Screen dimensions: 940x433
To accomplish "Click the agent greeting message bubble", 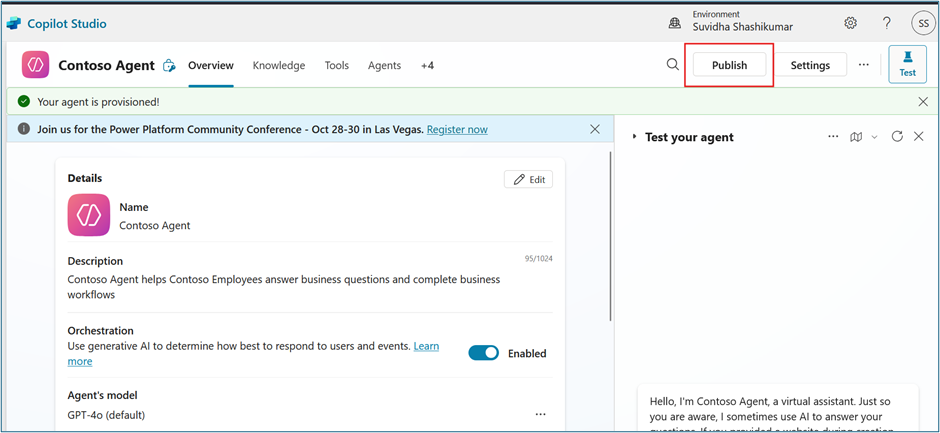I will click(778, 408).
